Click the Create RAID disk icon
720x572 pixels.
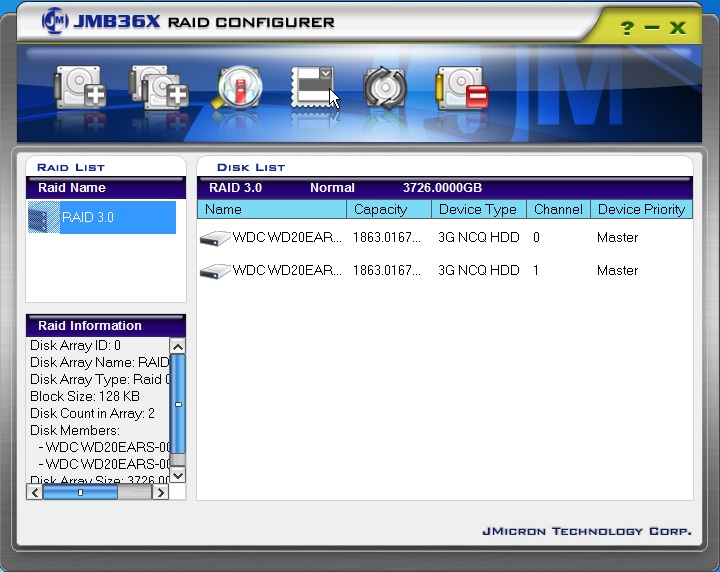[x=80, y=87]
